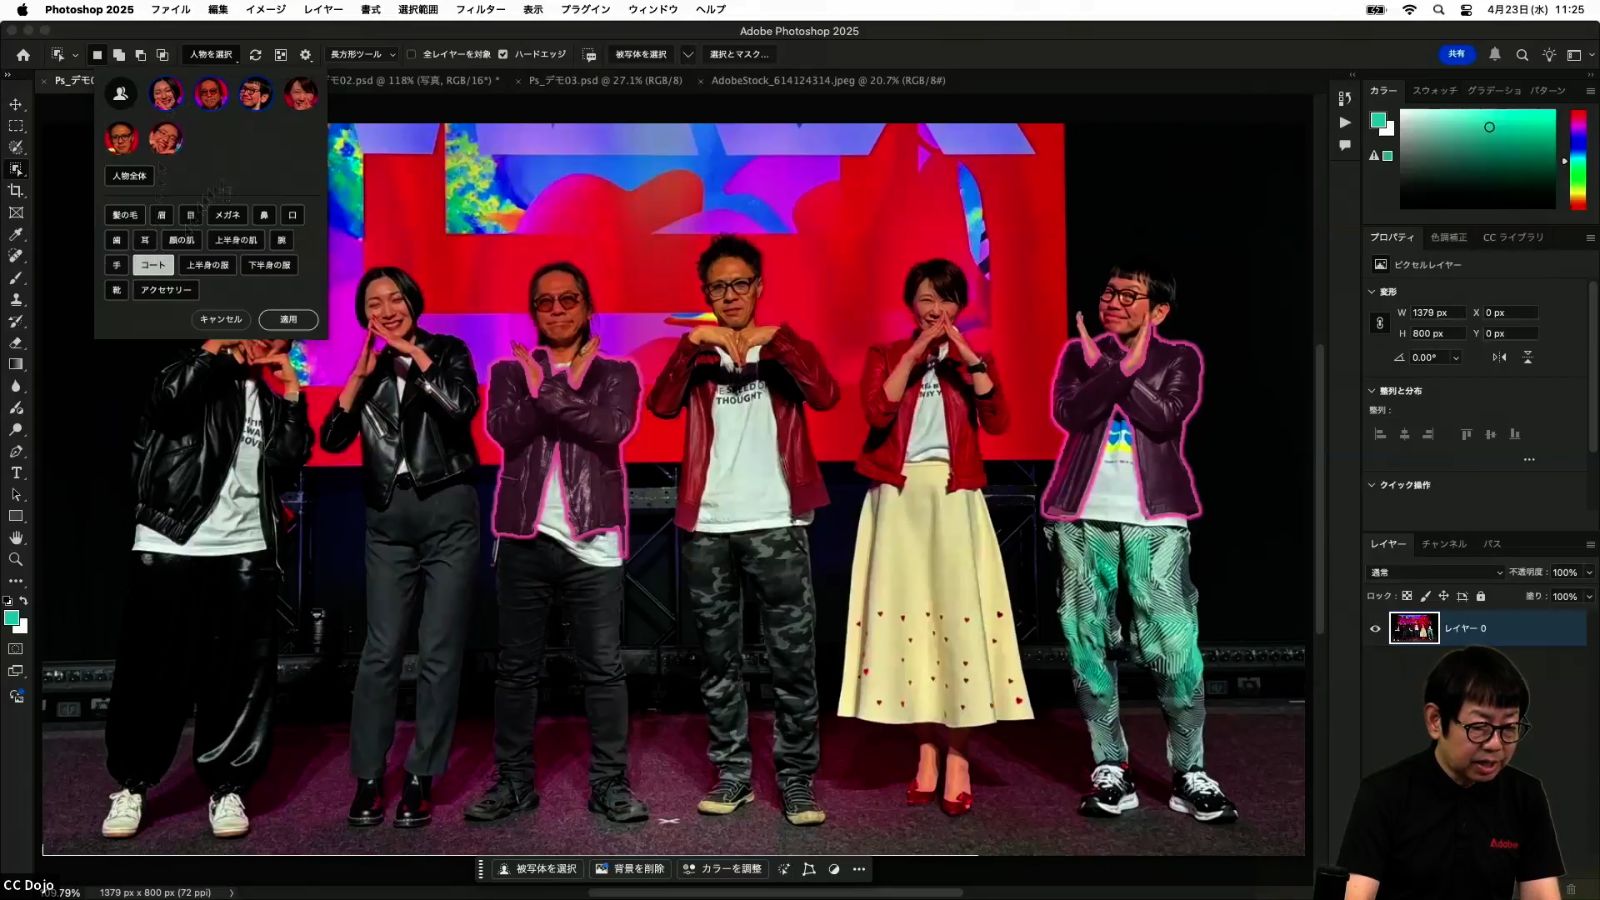Open the 人物を選択 dropdown in options bar
Screen dimensions: 1600x900
pyautogui.click(x=212, y=55)
